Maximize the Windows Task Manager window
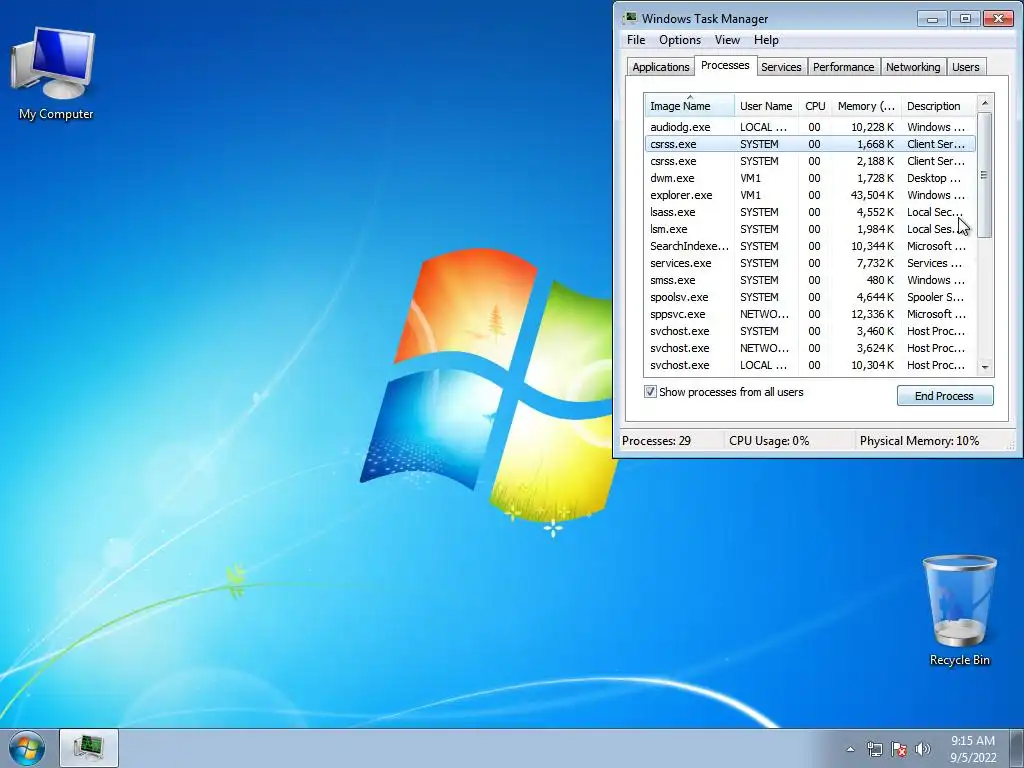This screenshot has width=1024, height=768. click(965, 18)
